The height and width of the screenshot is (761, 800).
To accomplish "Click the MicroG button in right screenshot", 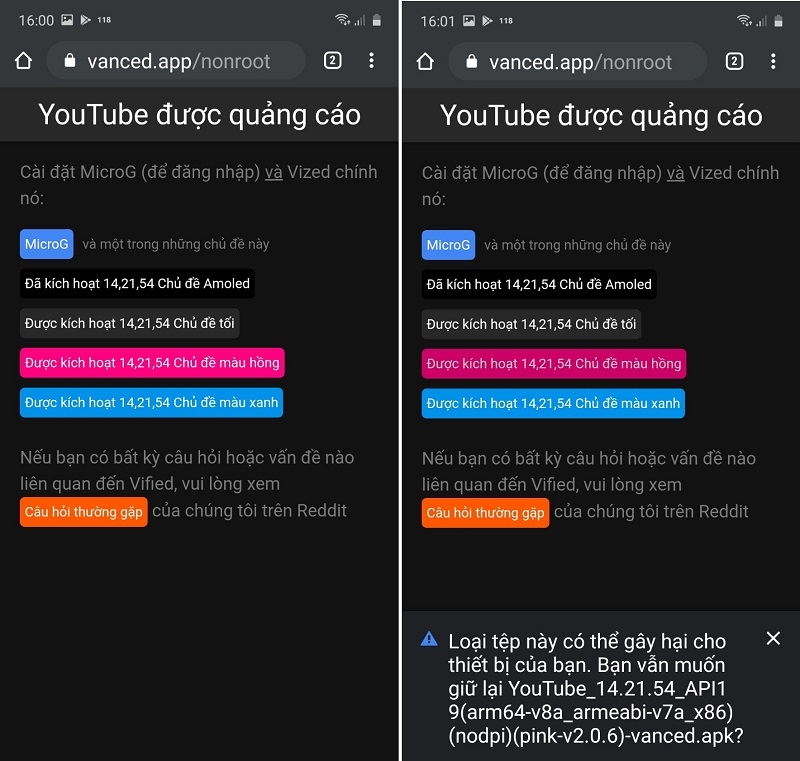I will click(448, 245).
